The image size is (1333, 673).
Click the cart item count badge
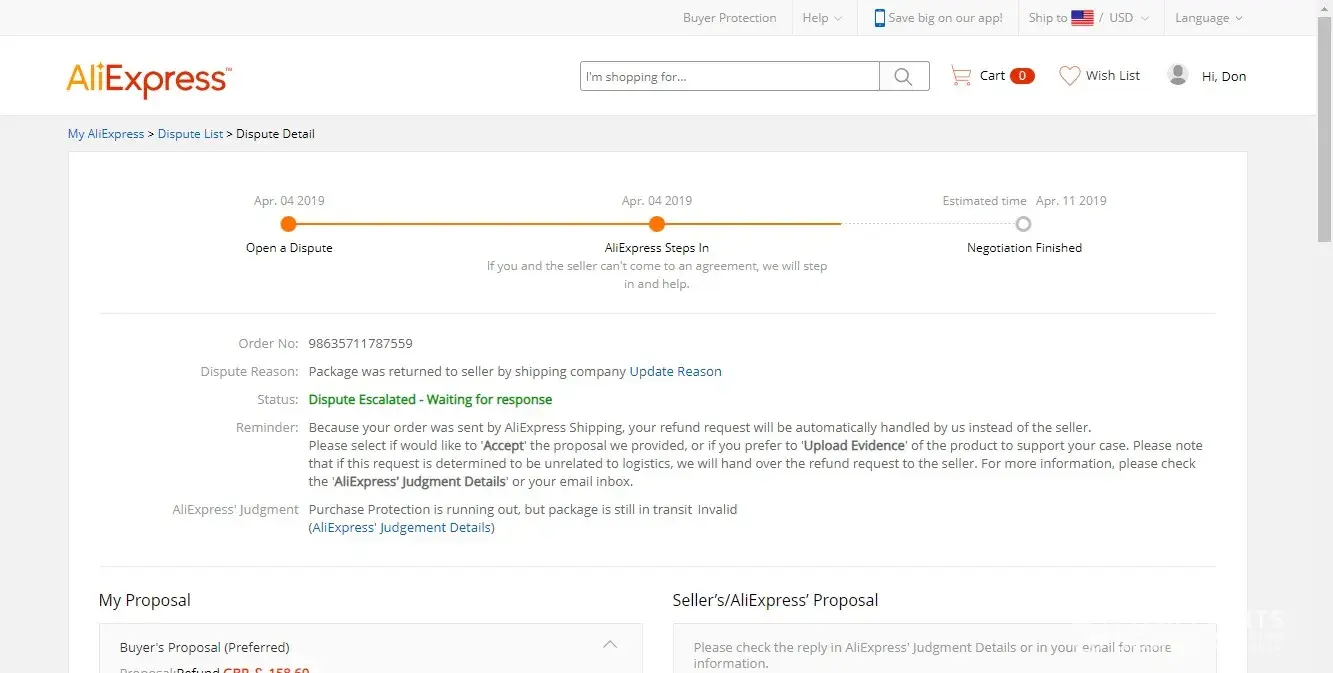coord(1021,76)
